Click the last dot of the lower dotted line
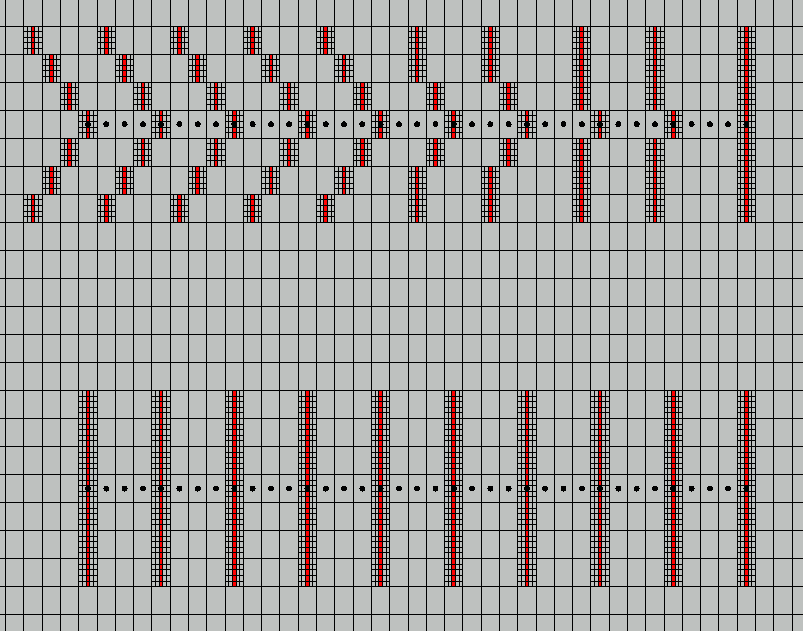803x631 pixels. (x=747, y=489)
